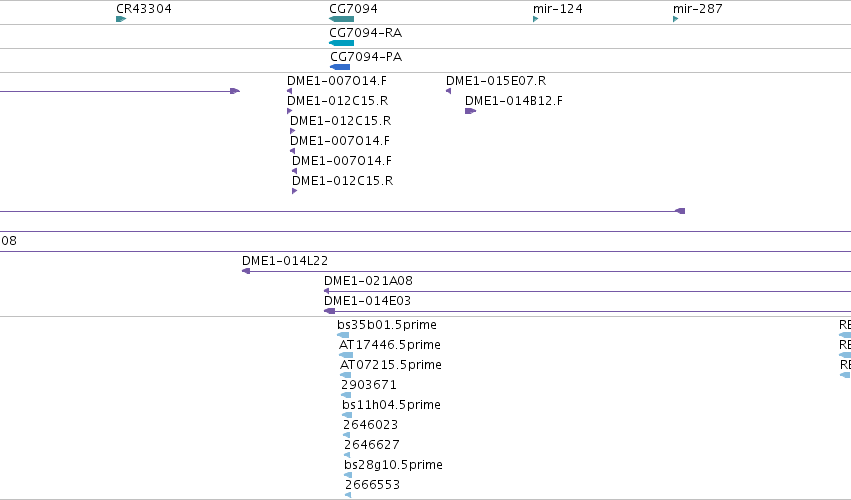Click the bs28g10.5prime feature label
851x500 pixels.
point(393,465)
